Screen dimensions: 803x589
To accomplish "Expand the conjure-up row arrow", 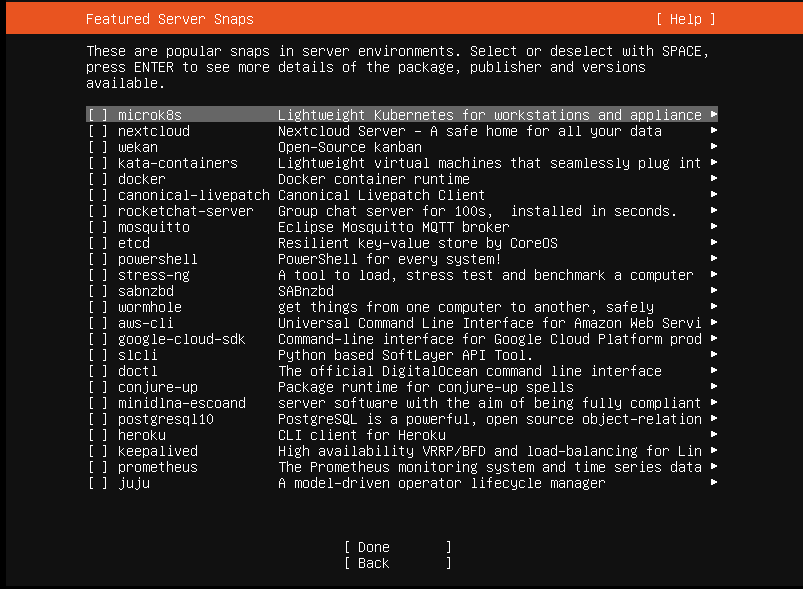I will pyautogui.click(x=714, y=386).
